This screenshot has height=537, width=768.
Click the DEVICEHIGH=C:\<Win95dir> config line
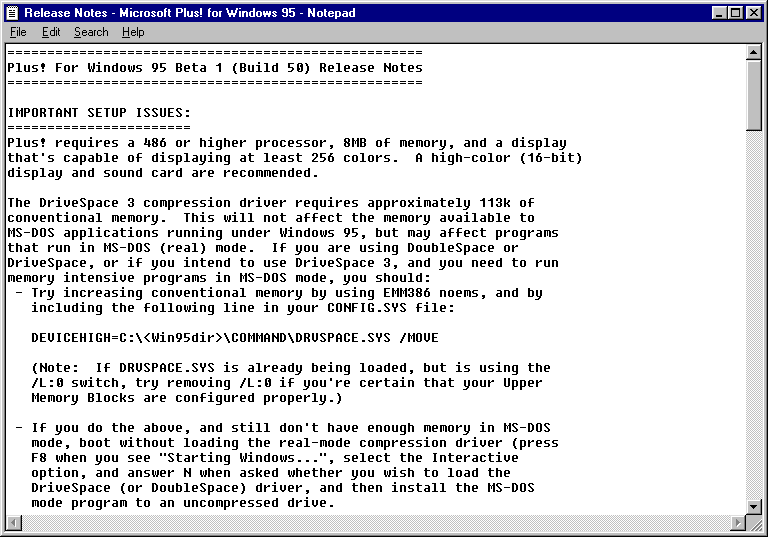pyautogui.click(x=235, y=338)
